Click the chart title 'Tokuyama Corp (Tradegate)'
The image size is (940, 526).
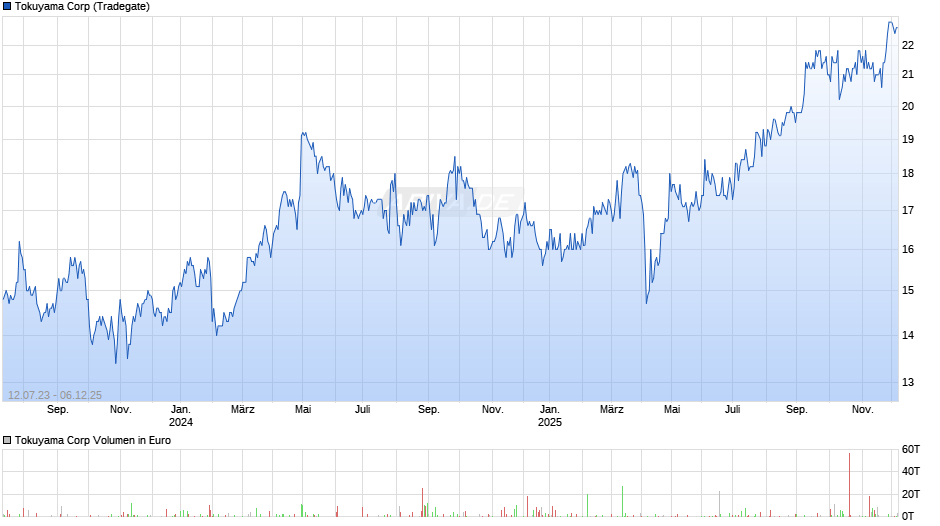[x=82, y=7]
